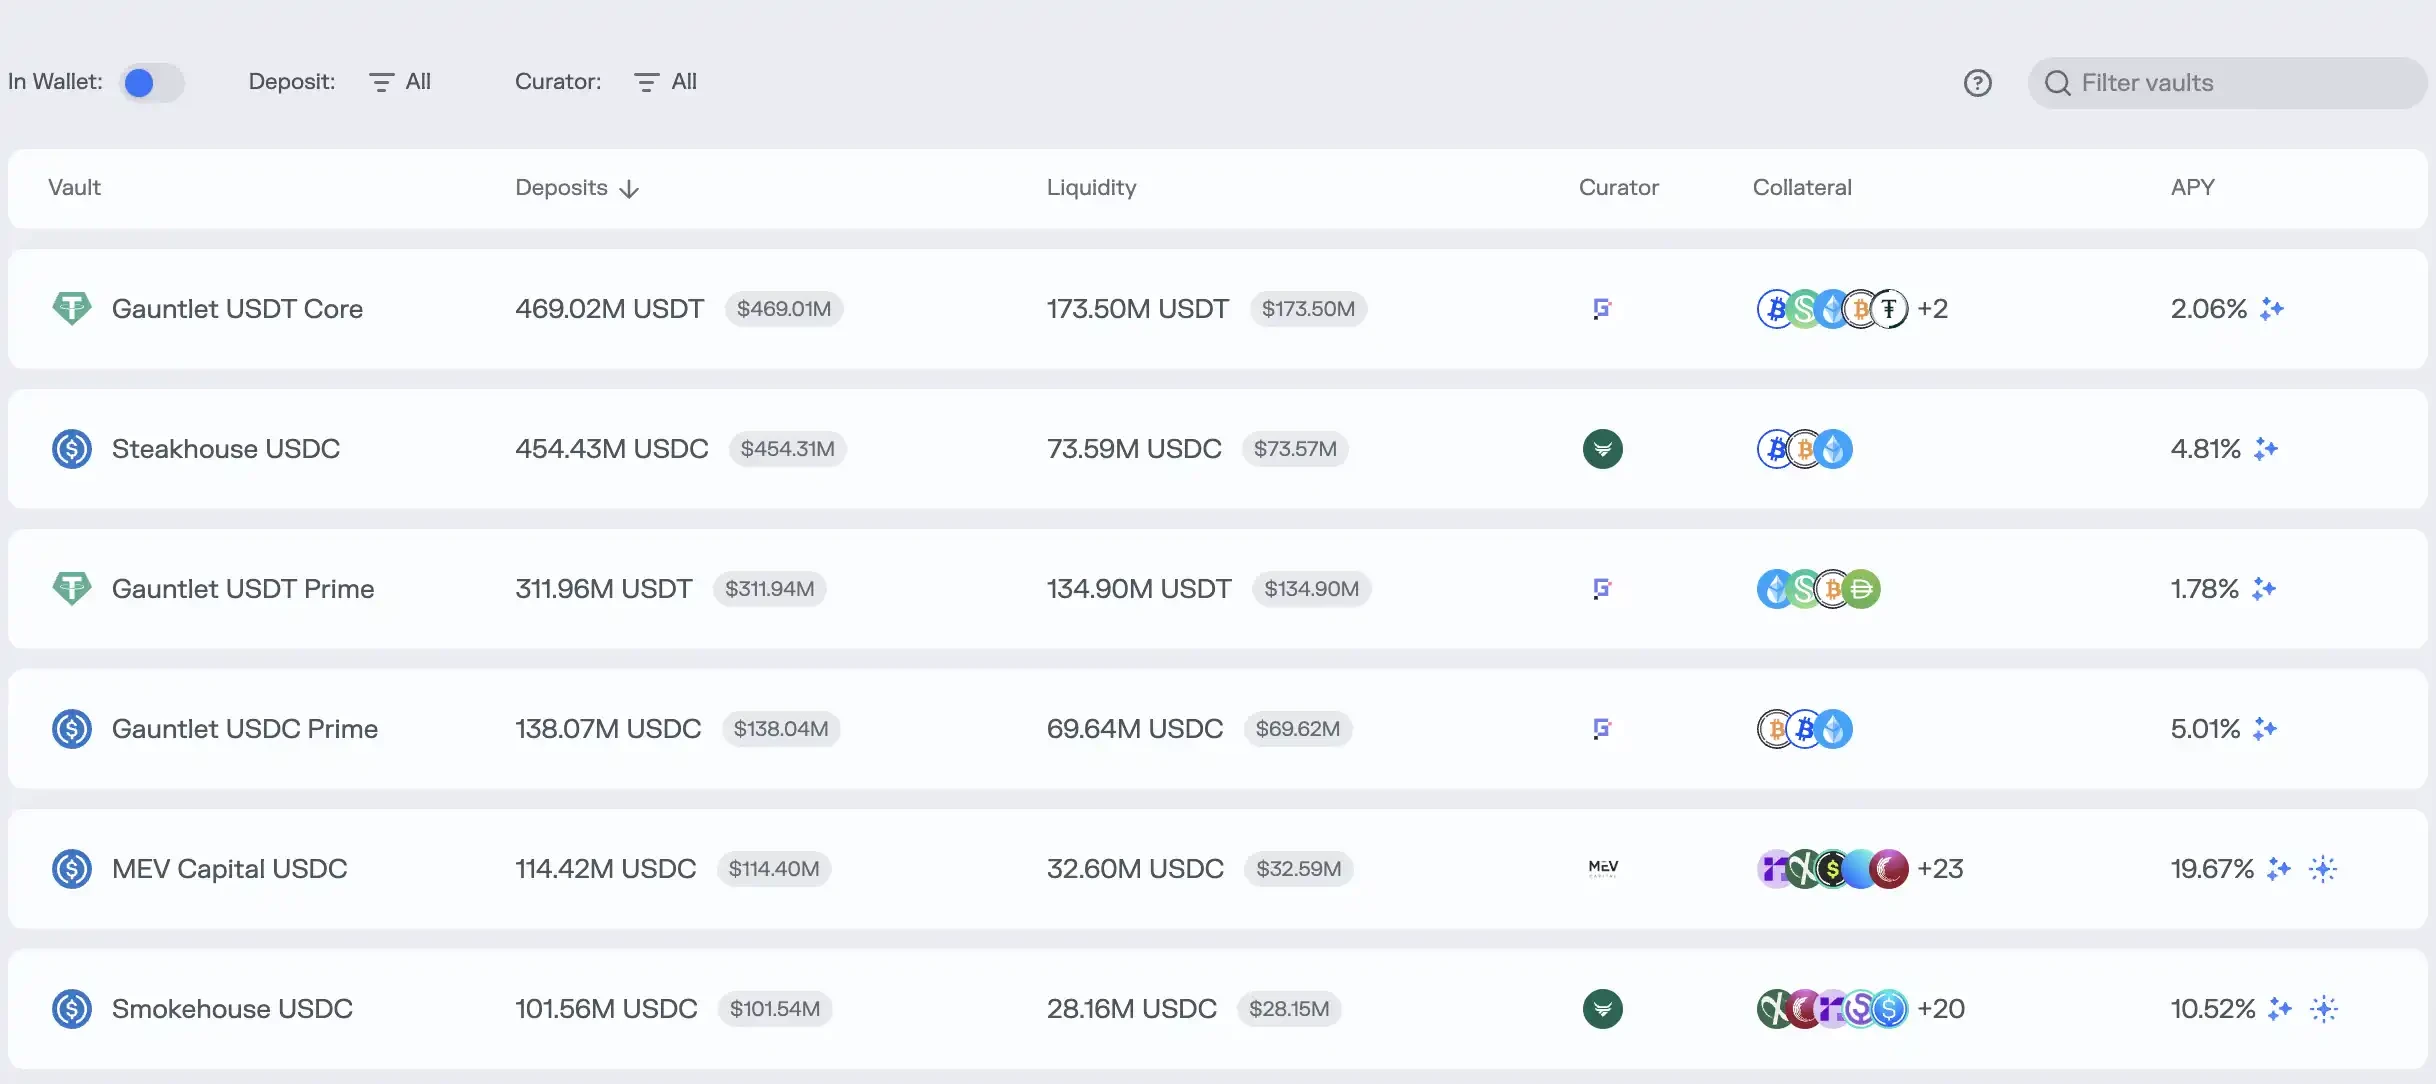Click the MEV Capital curator logo
Image resolution: width=2436 pixels, height=1084 pixels.
coord(1602,869)
